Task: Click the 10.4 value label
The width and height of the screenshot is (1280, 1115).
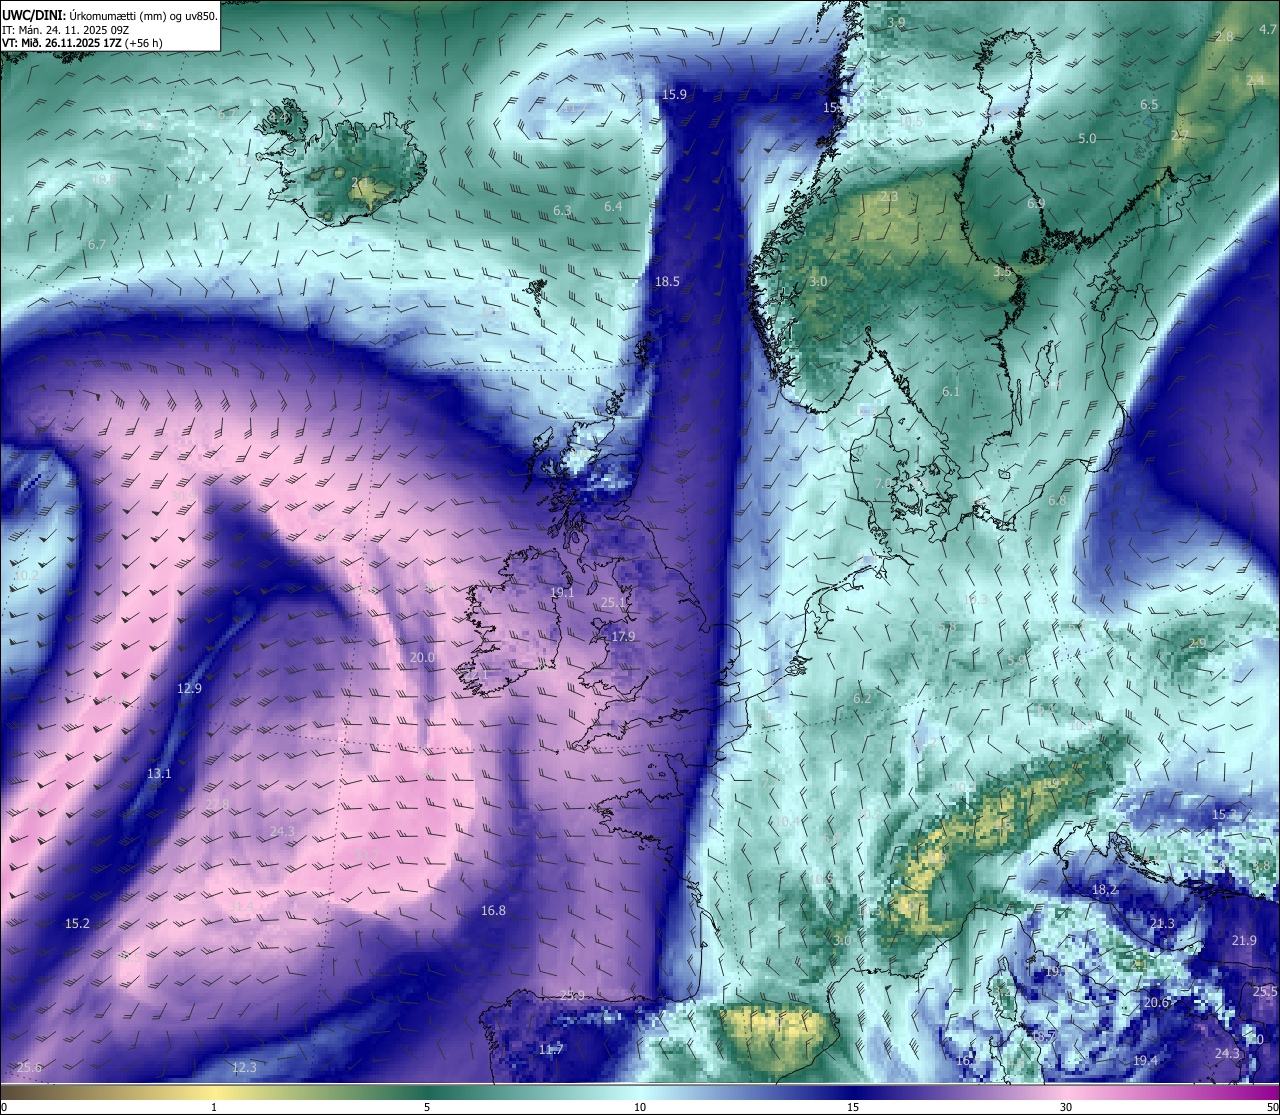Action: click(787, 823)
